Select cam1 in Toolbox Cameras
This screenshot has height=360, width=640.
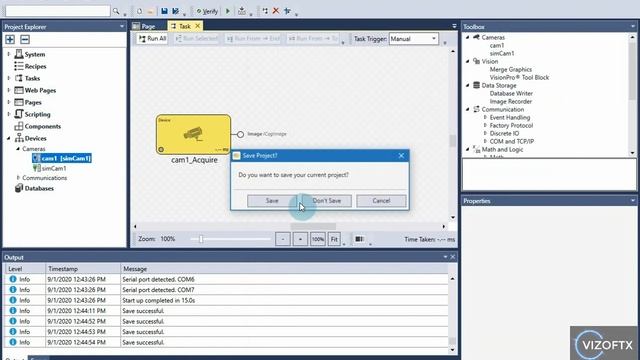tap(497, 45)
